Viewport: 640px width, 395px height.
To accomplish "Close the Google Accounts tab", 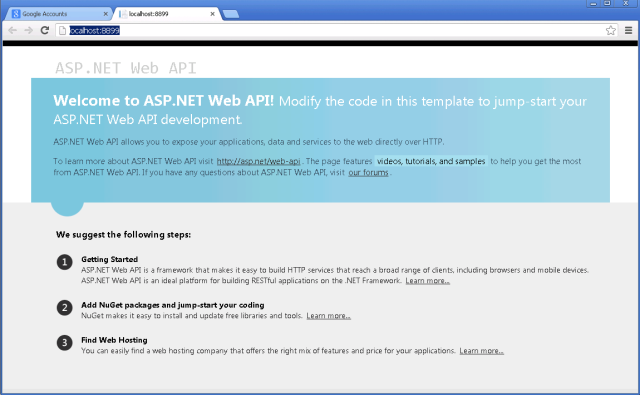I will coord(105,14).
